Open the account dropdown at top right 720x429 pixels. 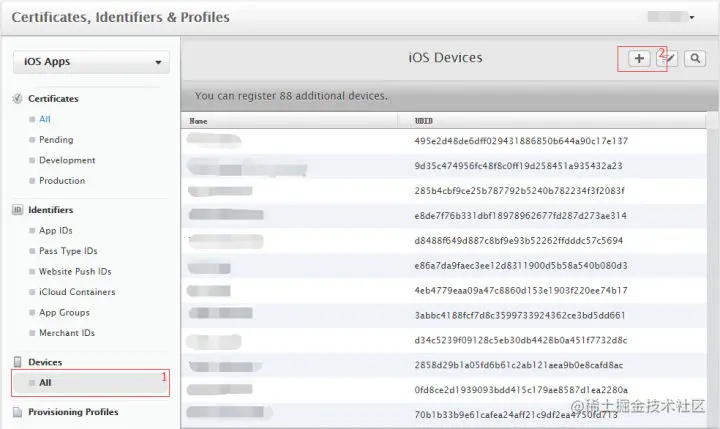point(671,17)
